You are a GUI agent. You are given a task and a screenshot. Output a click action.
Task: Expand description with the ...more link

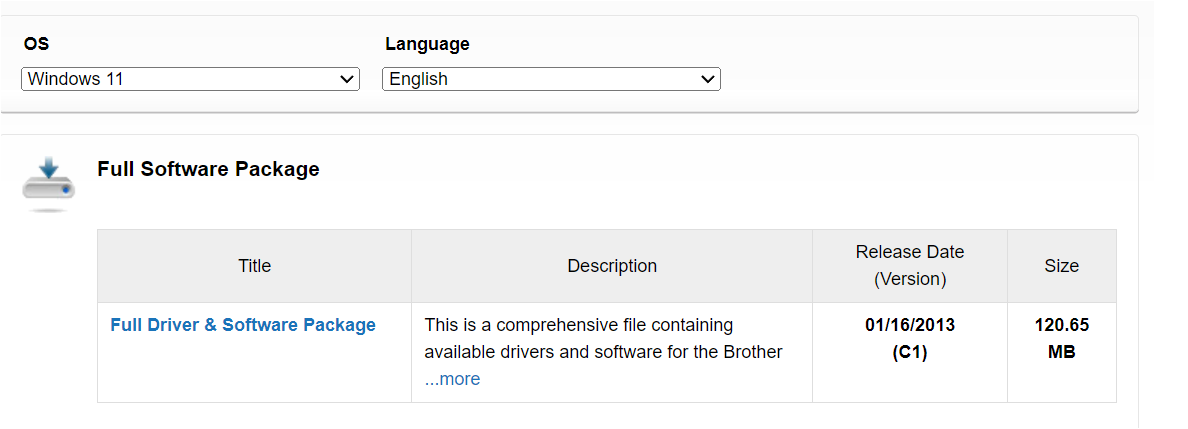452,379
